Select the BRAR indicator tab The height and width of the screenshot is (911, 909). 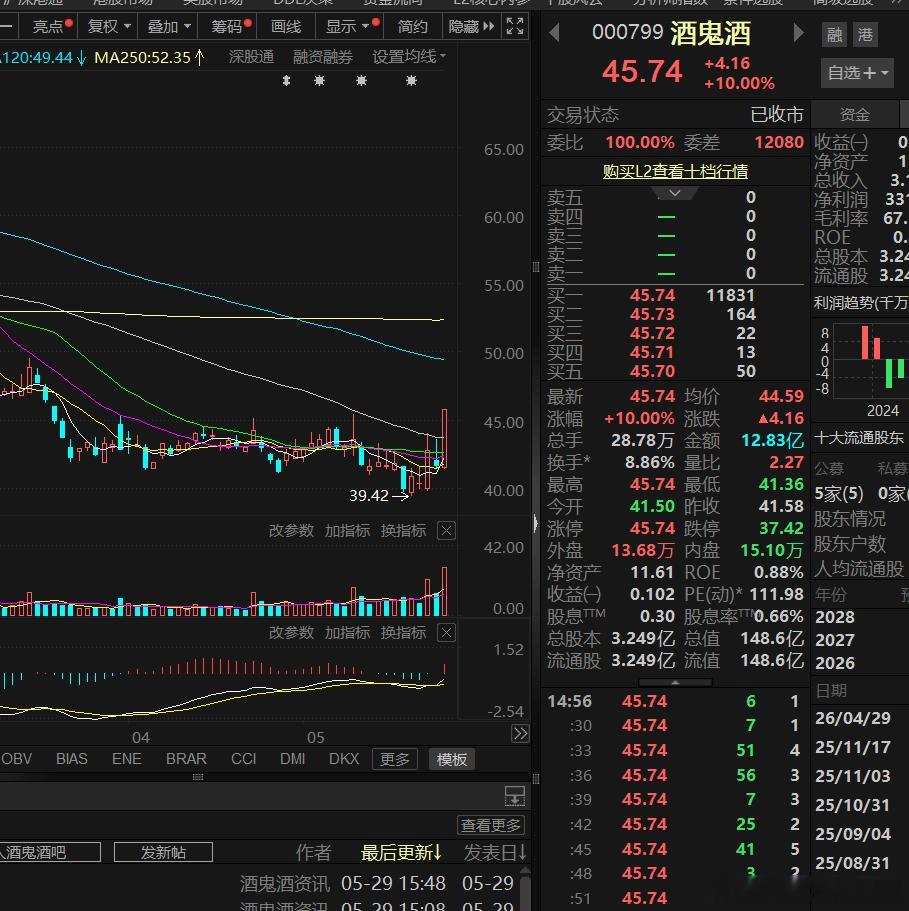click(x=186, y=759)
